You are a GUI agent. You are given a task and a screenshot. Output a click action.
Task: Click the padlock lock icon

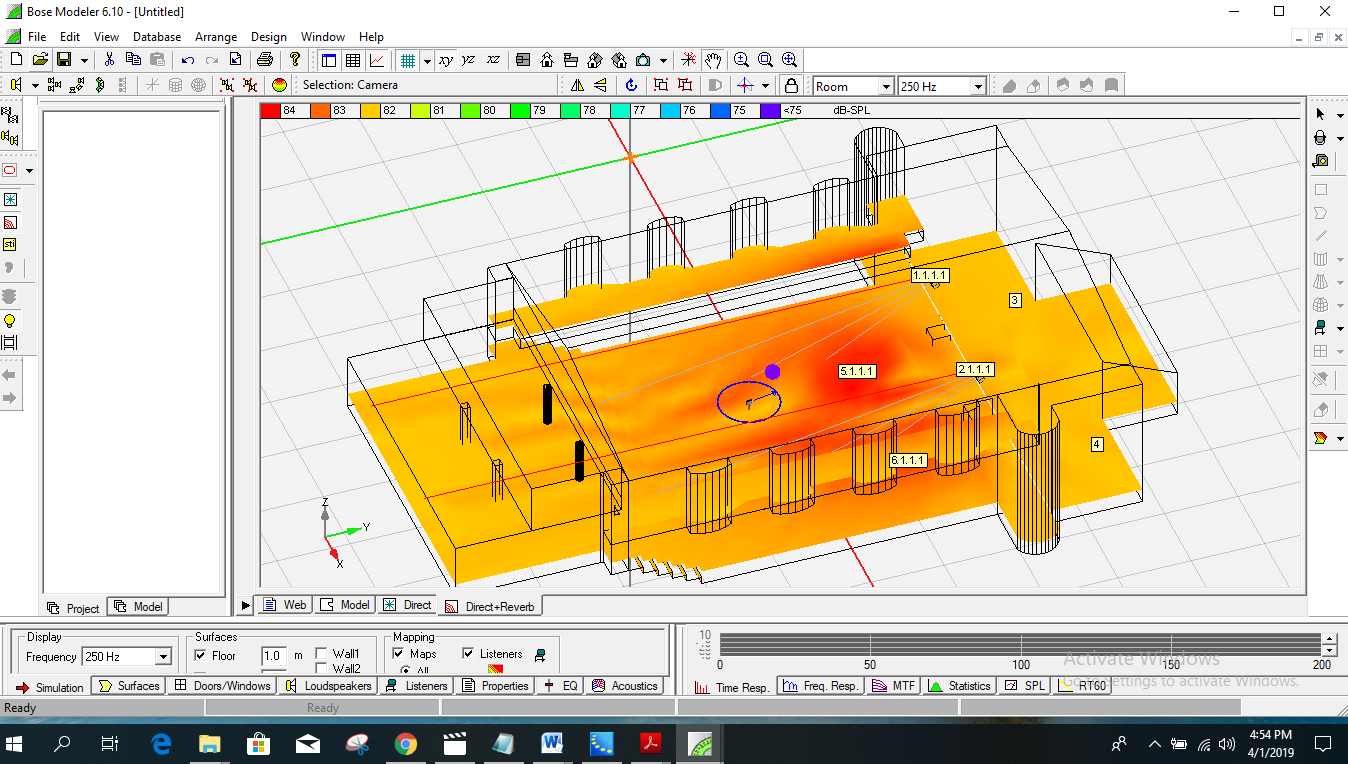point(791,86)
